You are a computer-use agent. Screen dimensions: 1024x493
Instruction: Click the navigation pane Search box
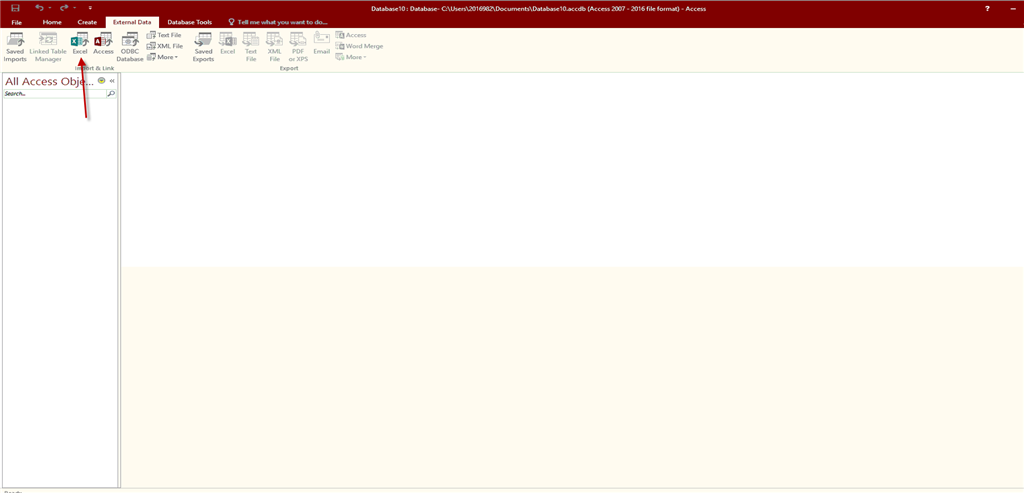pos(54,94)
